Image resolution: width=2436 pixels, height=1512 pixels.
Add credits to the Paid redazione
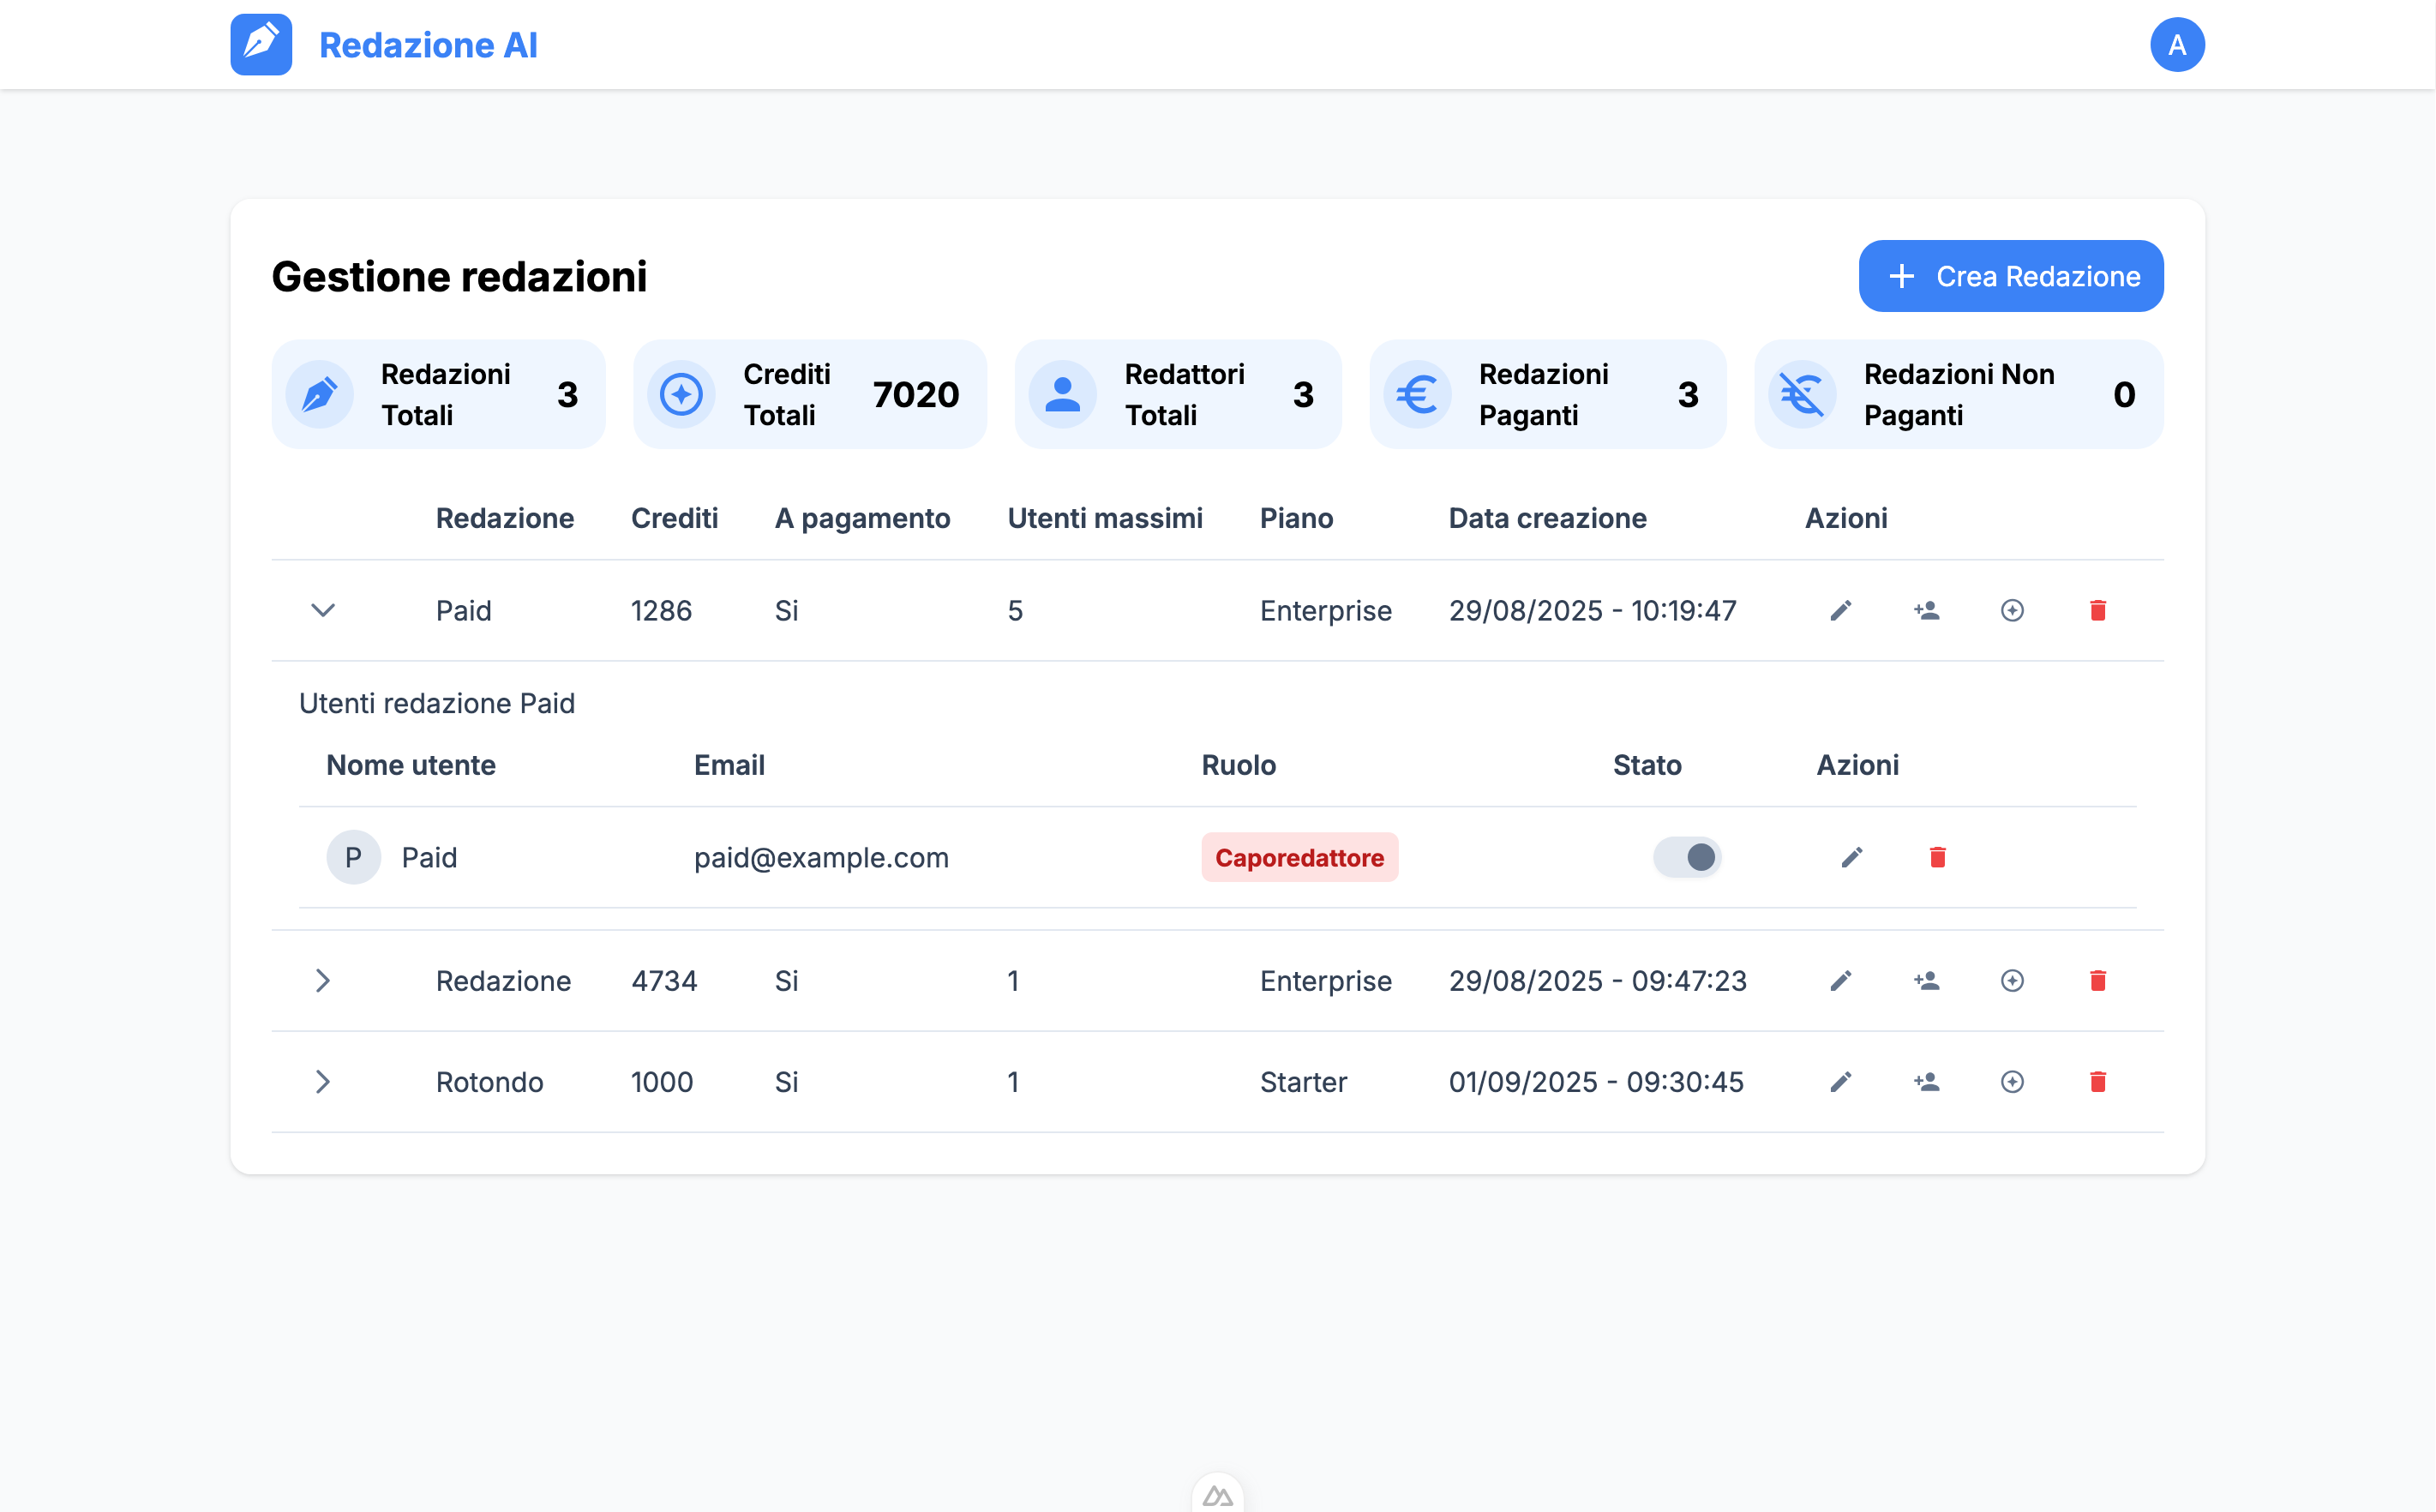pyautogui.click(x=2012, y=610)
